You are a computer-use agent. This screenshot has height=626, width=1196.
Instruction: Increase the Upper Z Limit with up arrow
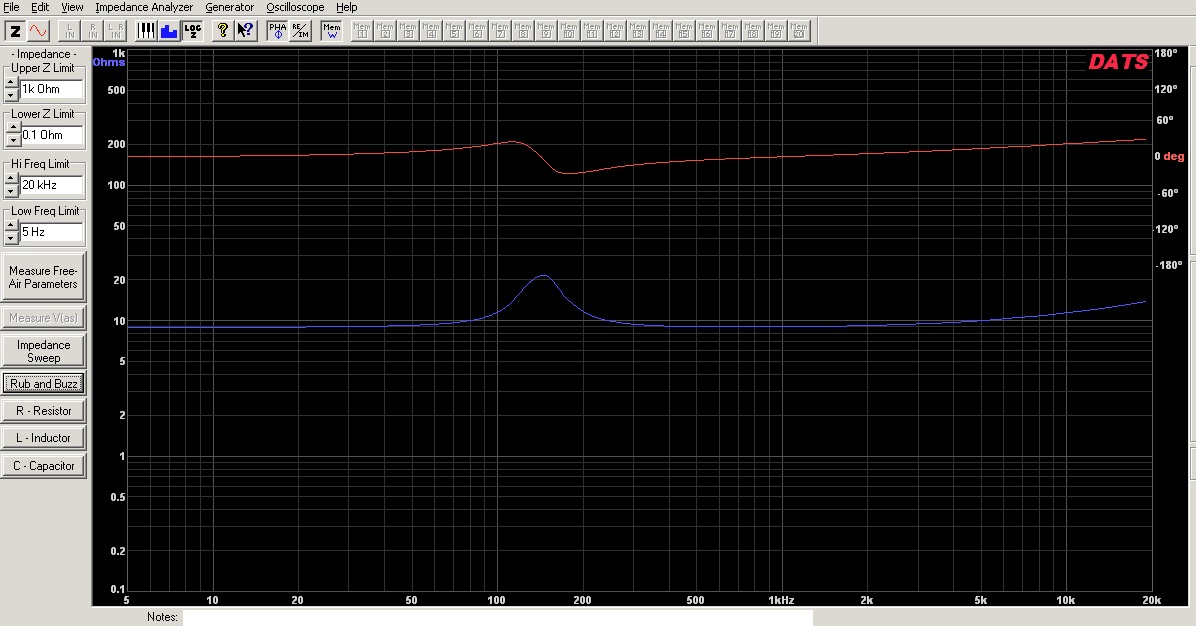pos(11,83)
